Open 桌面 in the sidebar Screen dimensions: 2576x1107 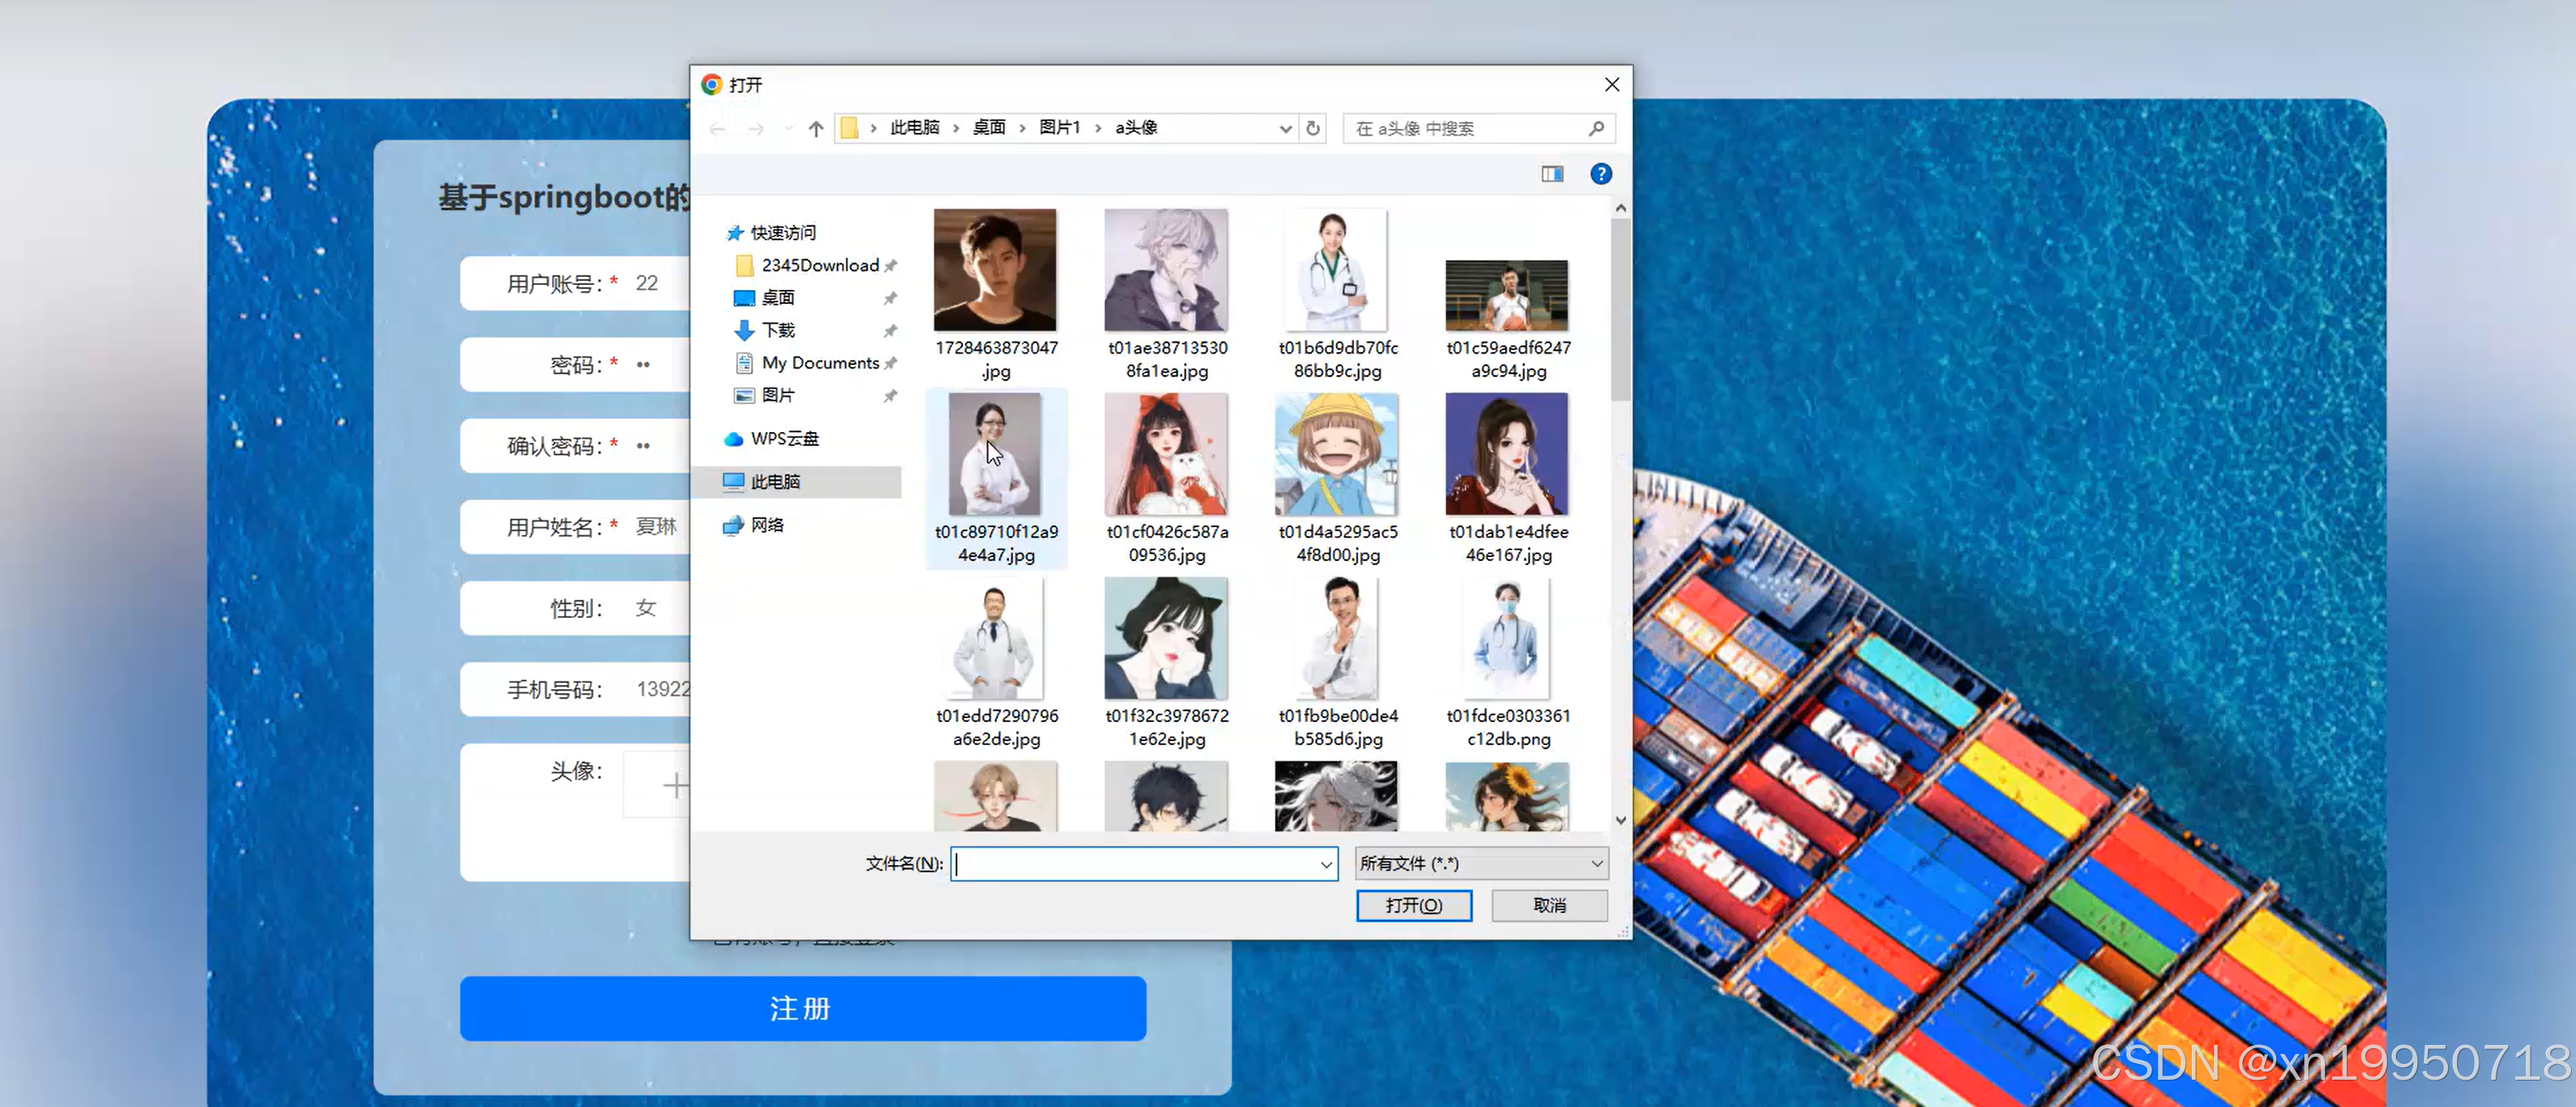(778, 298)
